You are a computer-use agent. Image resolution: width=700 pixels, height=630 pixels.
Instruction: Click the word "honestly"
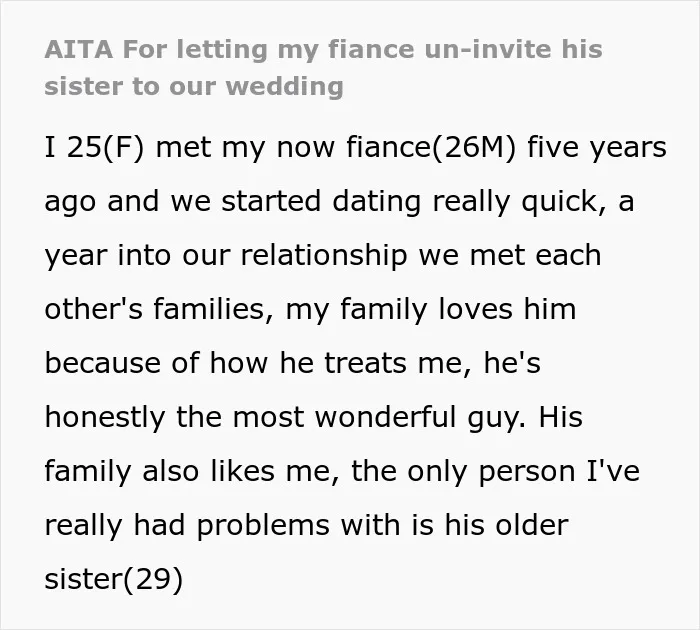click(105, 417)
